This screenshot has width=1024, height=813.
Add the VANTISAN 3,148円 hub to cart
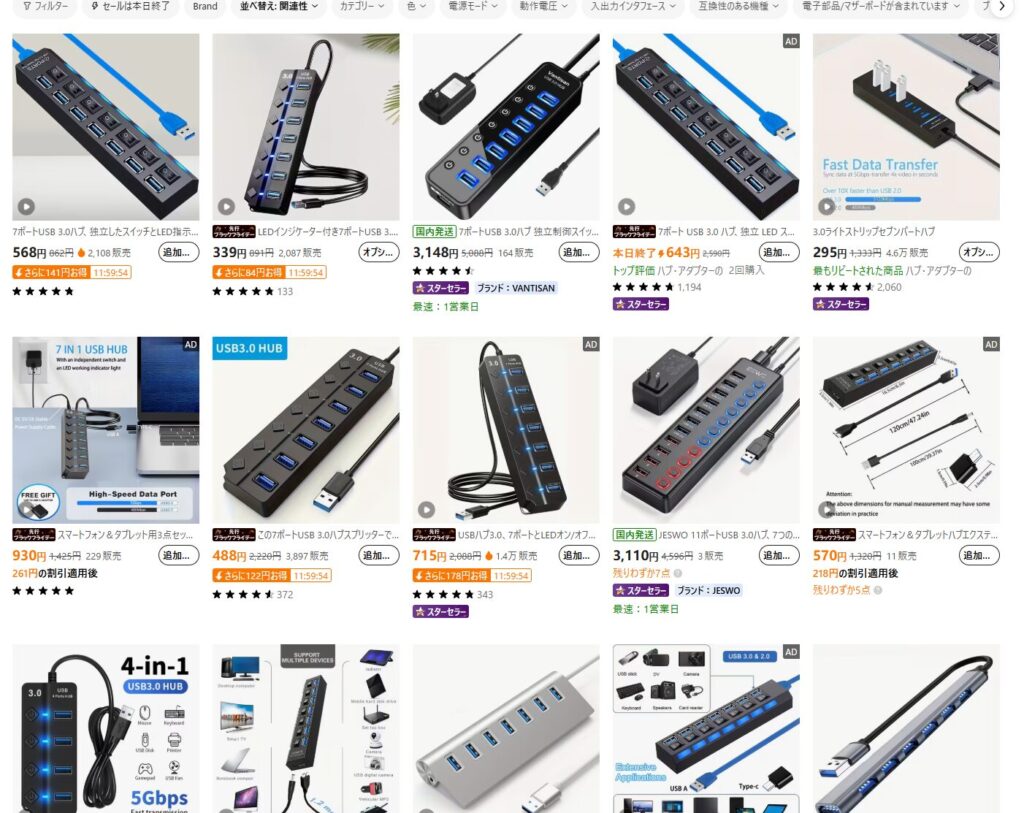pos(579,252)
